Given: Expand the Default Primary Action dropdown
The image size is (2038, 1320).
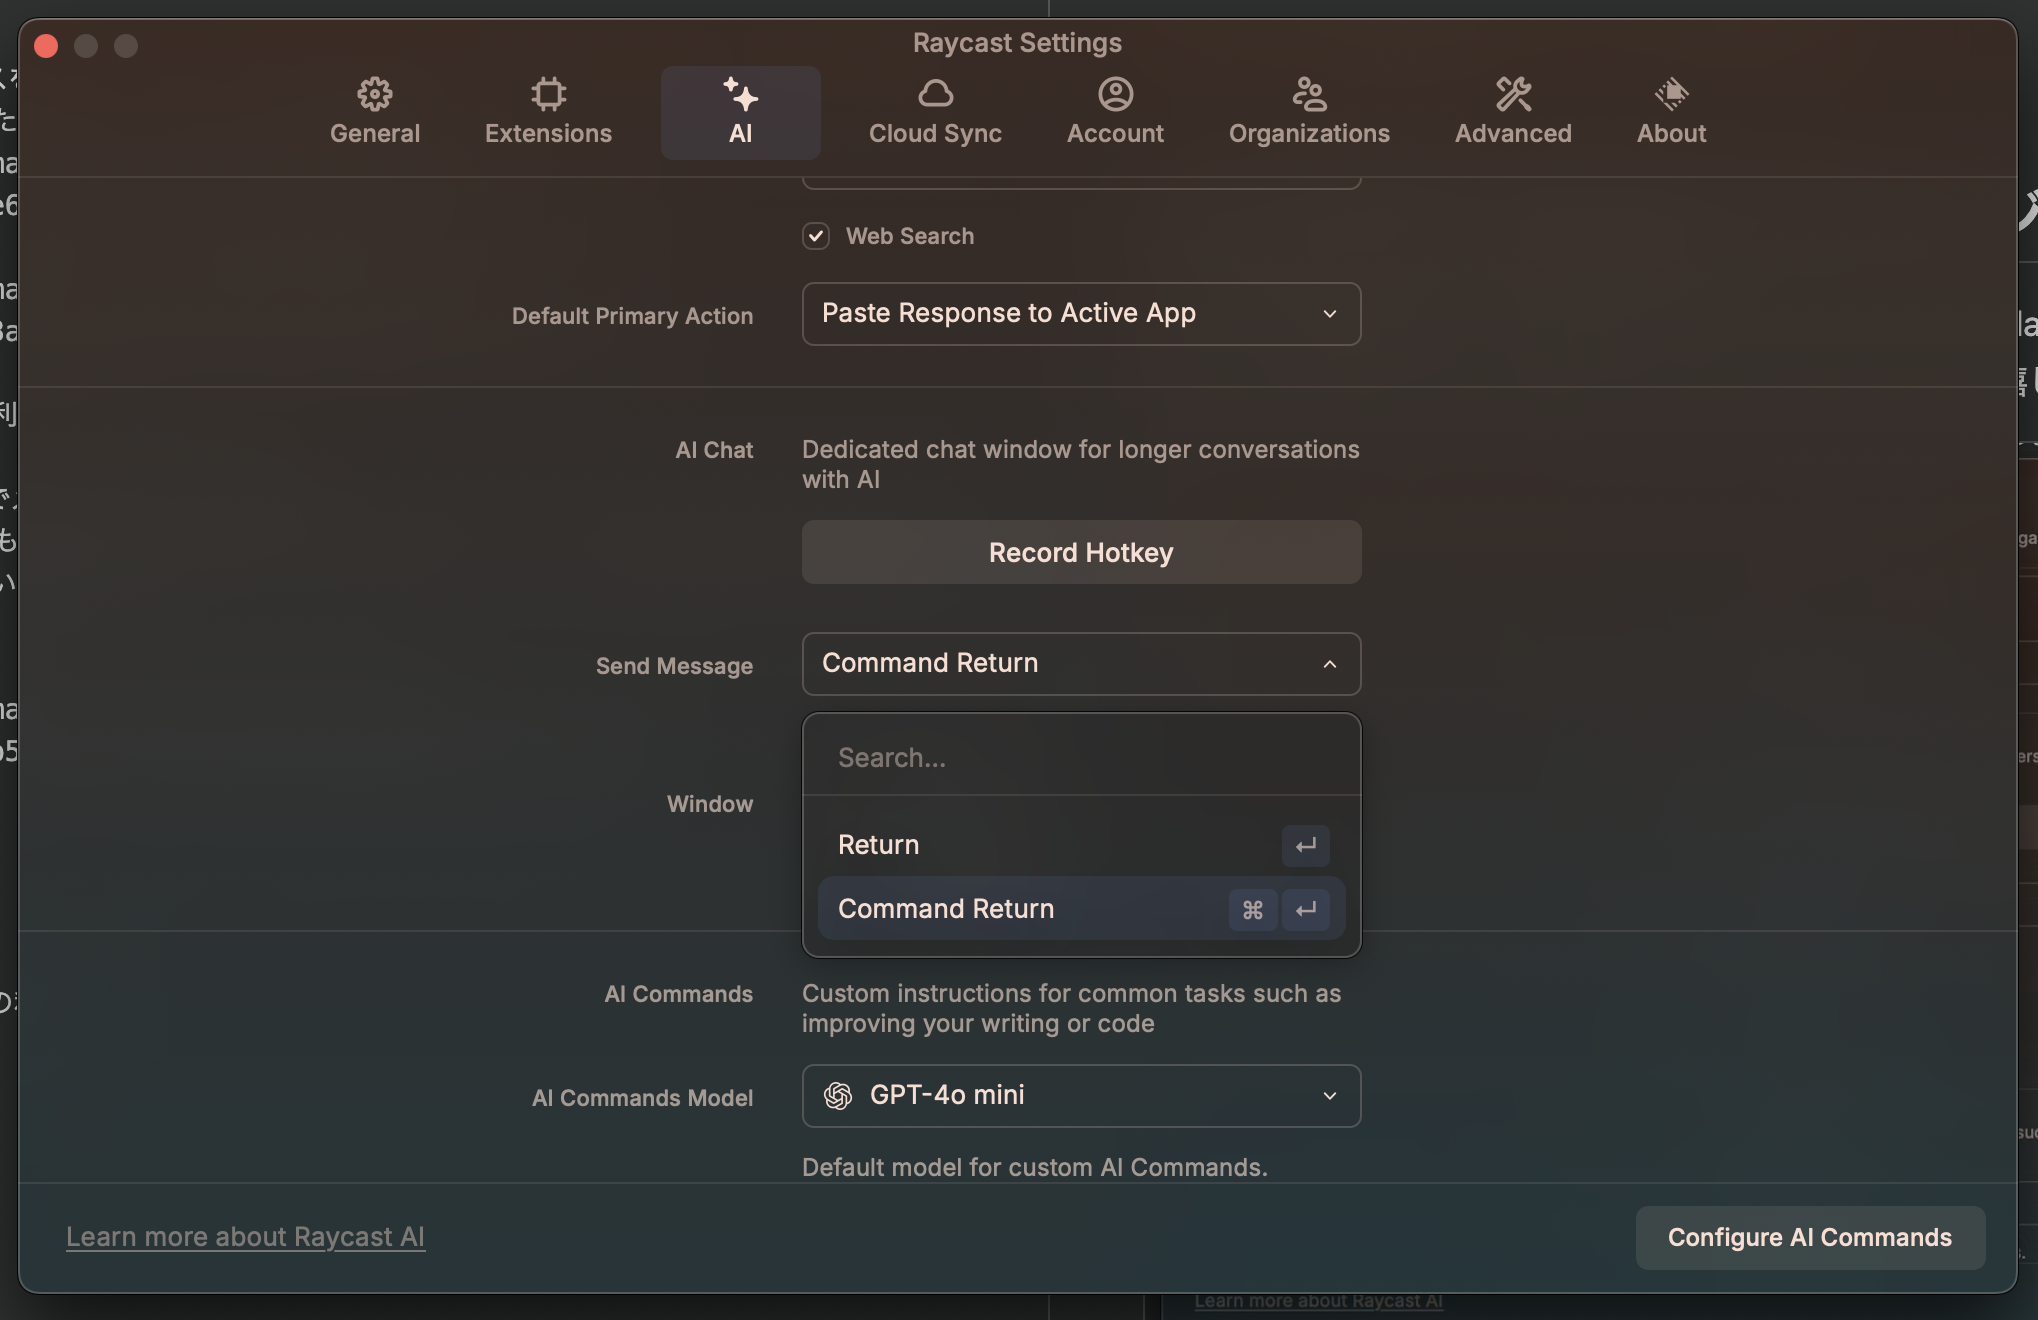Looking at the screenshot, I should pyautogui.click(x=1081, y=314).
